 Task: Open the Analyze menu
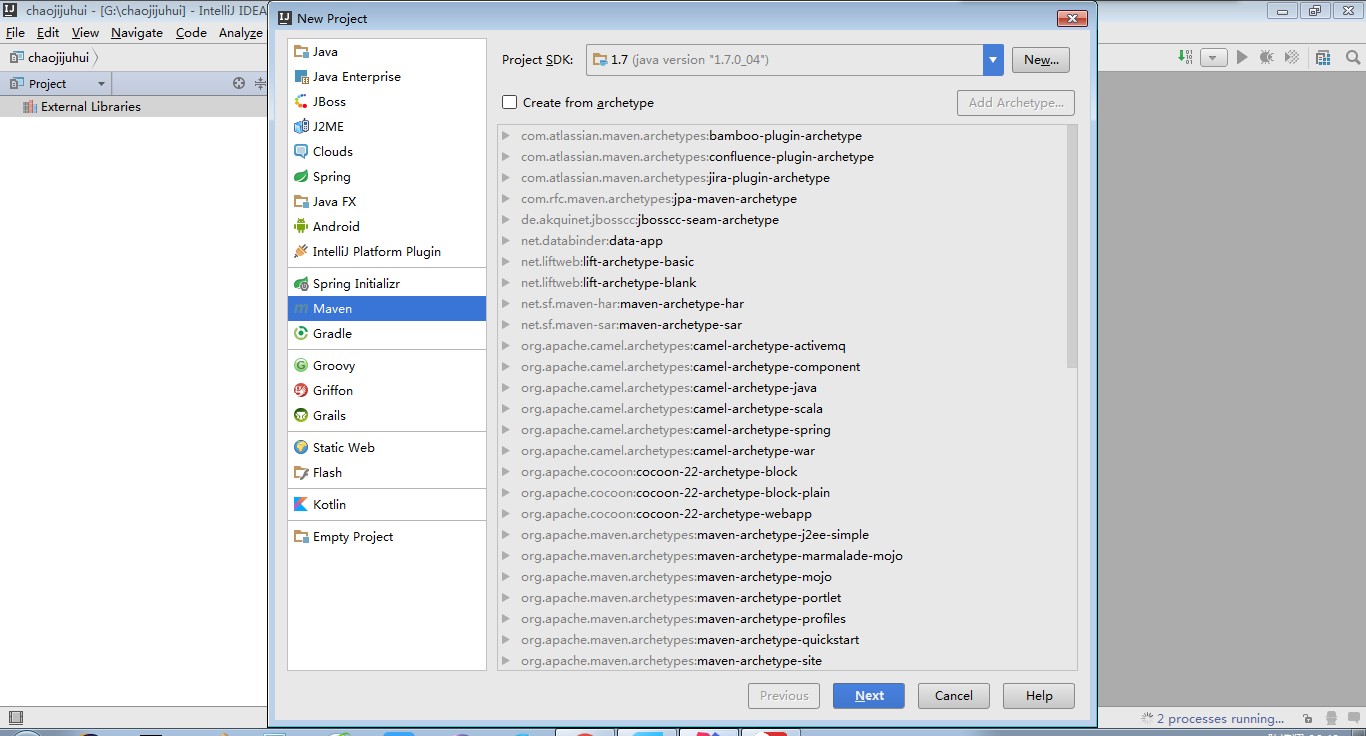pyautogui.click(x=241, y=32)
